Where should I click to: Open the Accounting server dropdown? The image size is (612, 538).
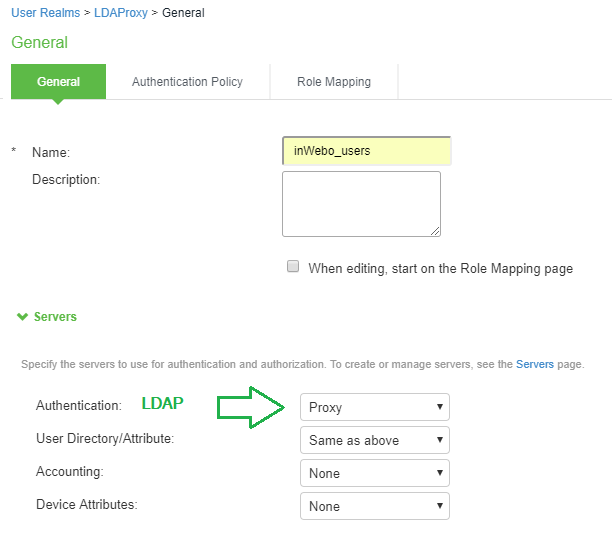tap(374, 473)
